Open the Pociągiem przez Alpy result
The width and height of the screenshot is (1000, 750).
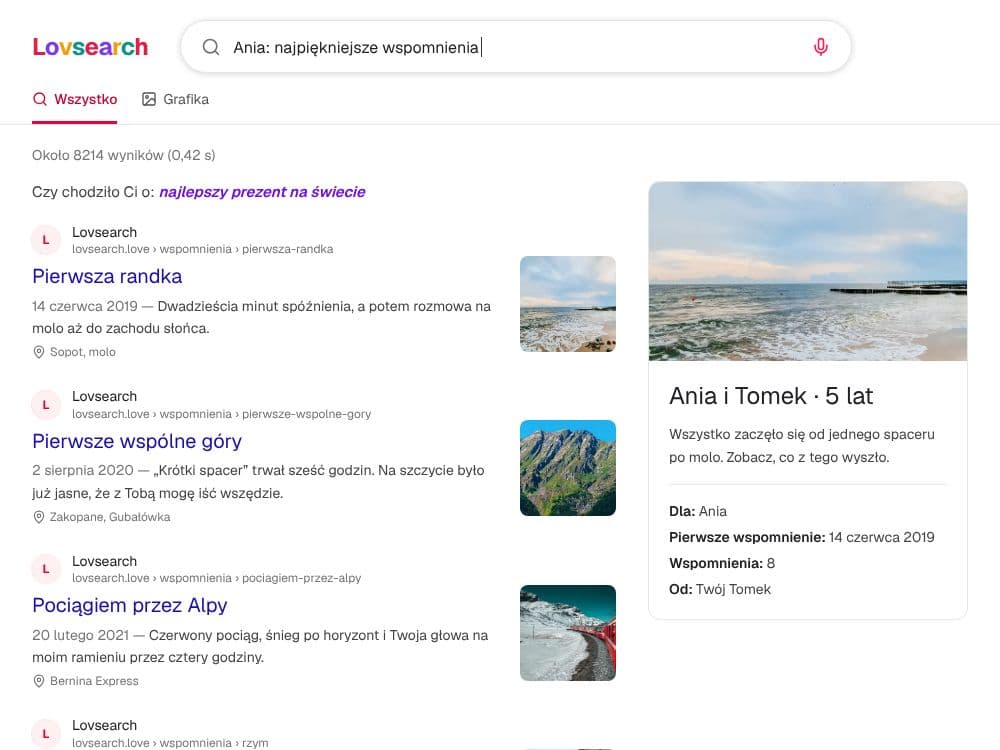(x=129, y=605)
